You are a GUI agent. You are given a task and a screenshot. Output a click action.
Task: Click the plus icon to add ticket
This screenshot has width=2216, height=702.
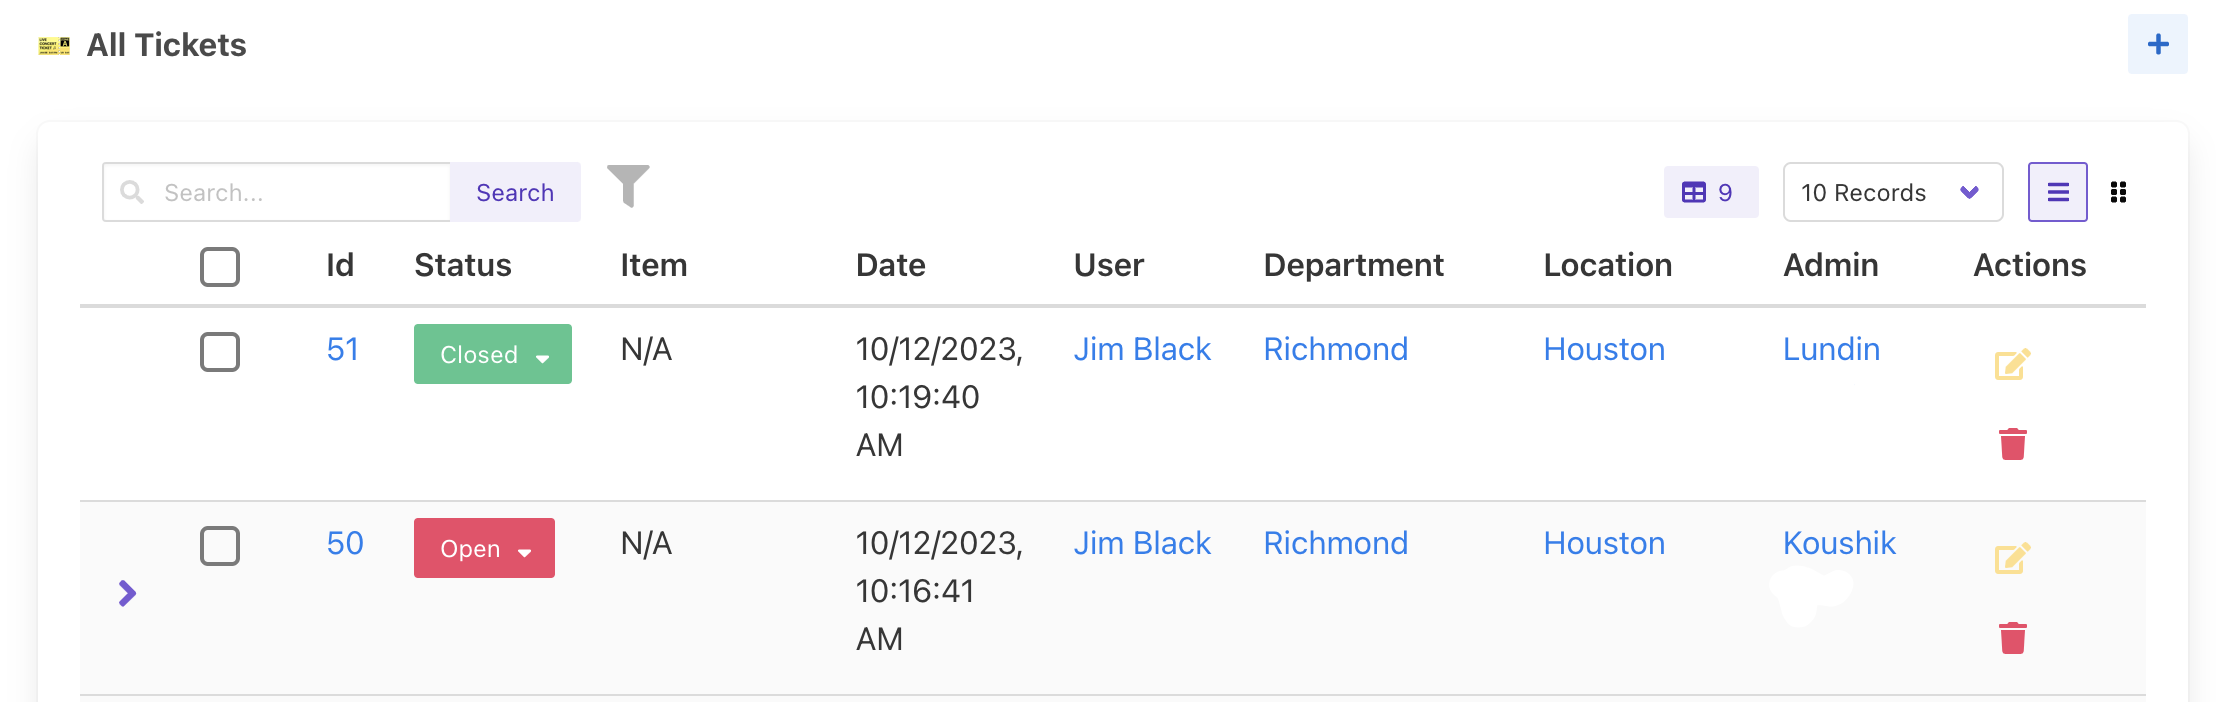[x=2157, y=44]
